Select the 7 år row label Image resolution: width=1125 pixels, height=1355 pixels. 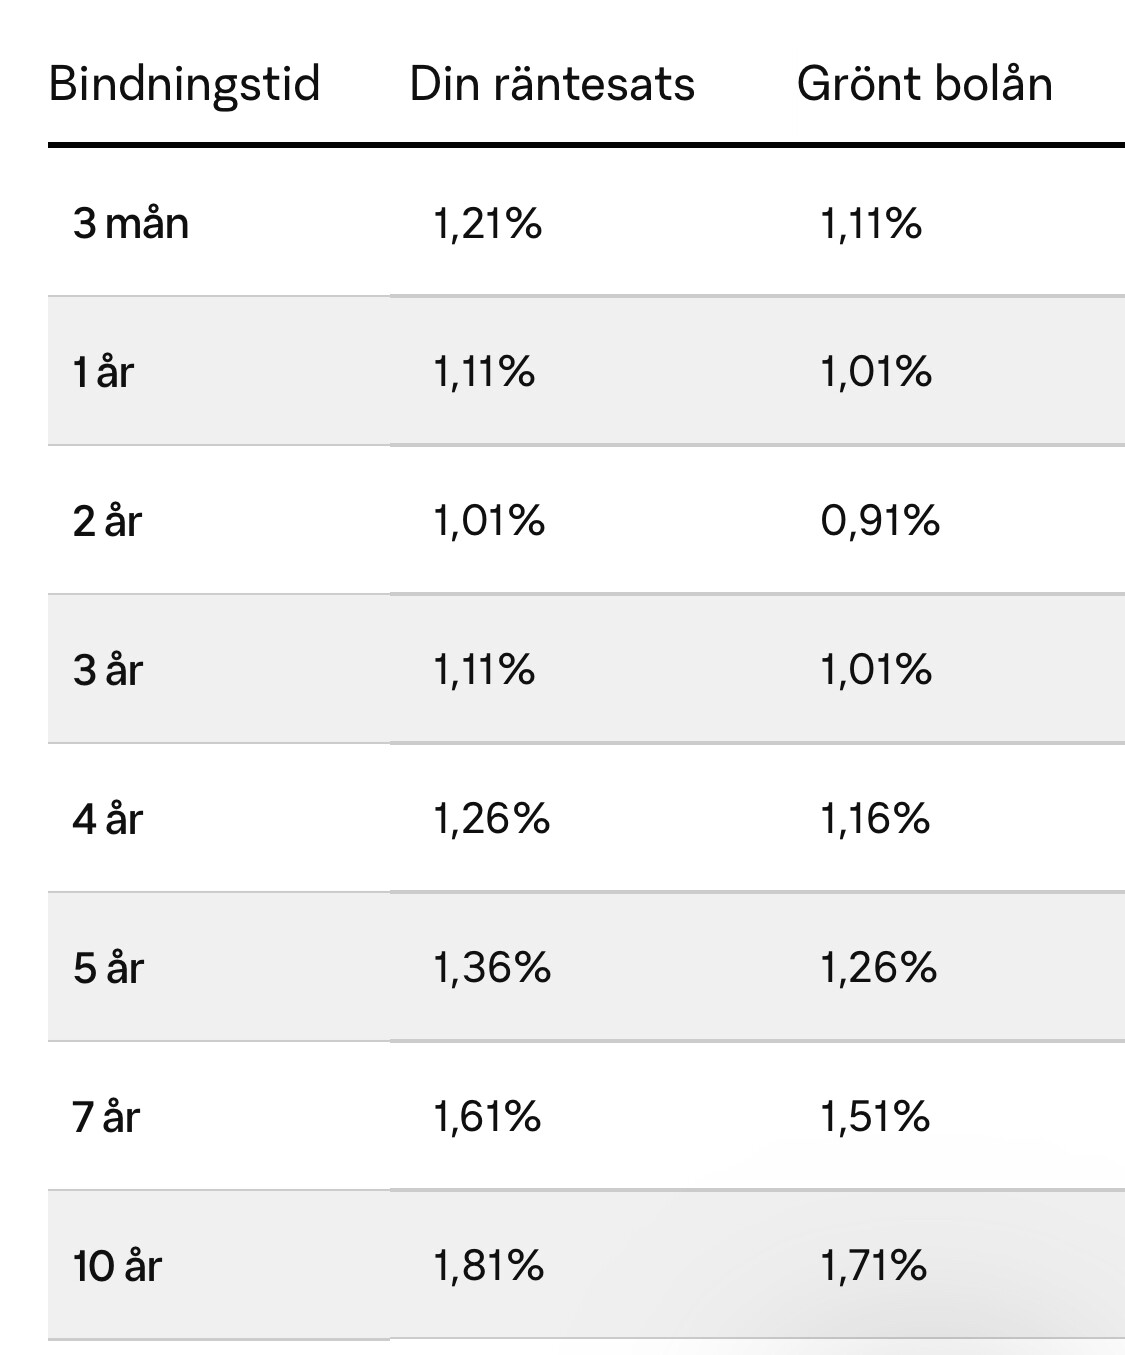(106, 1117)
